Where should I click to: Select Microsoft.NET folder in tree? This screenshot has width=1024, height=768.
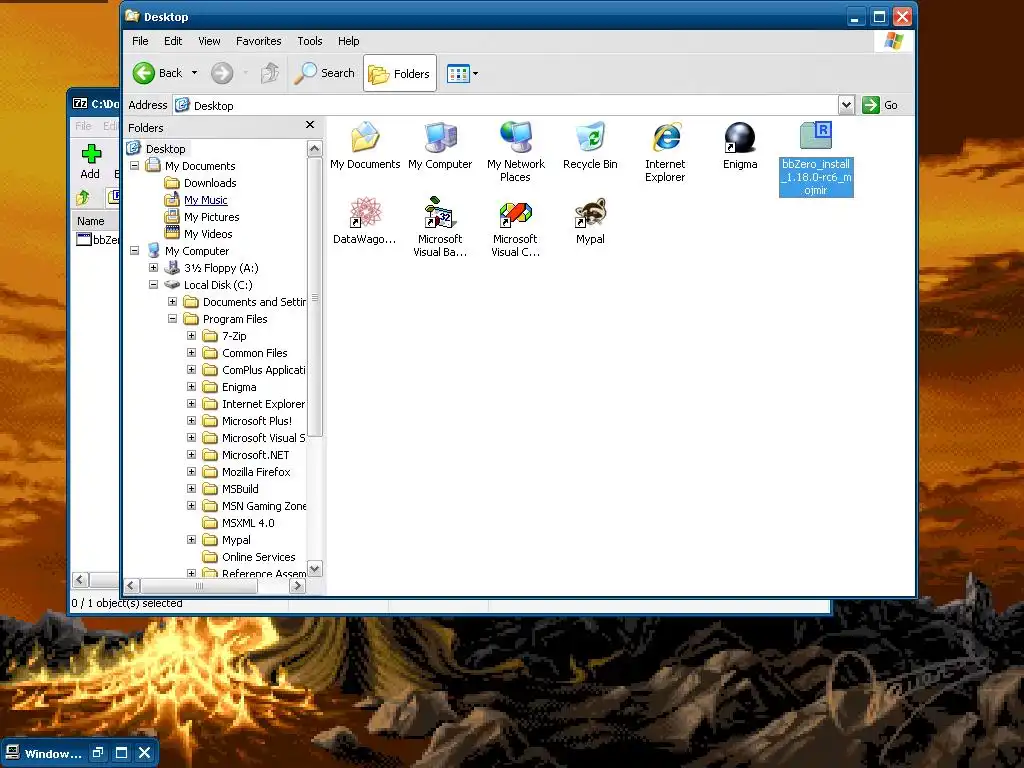255,455
